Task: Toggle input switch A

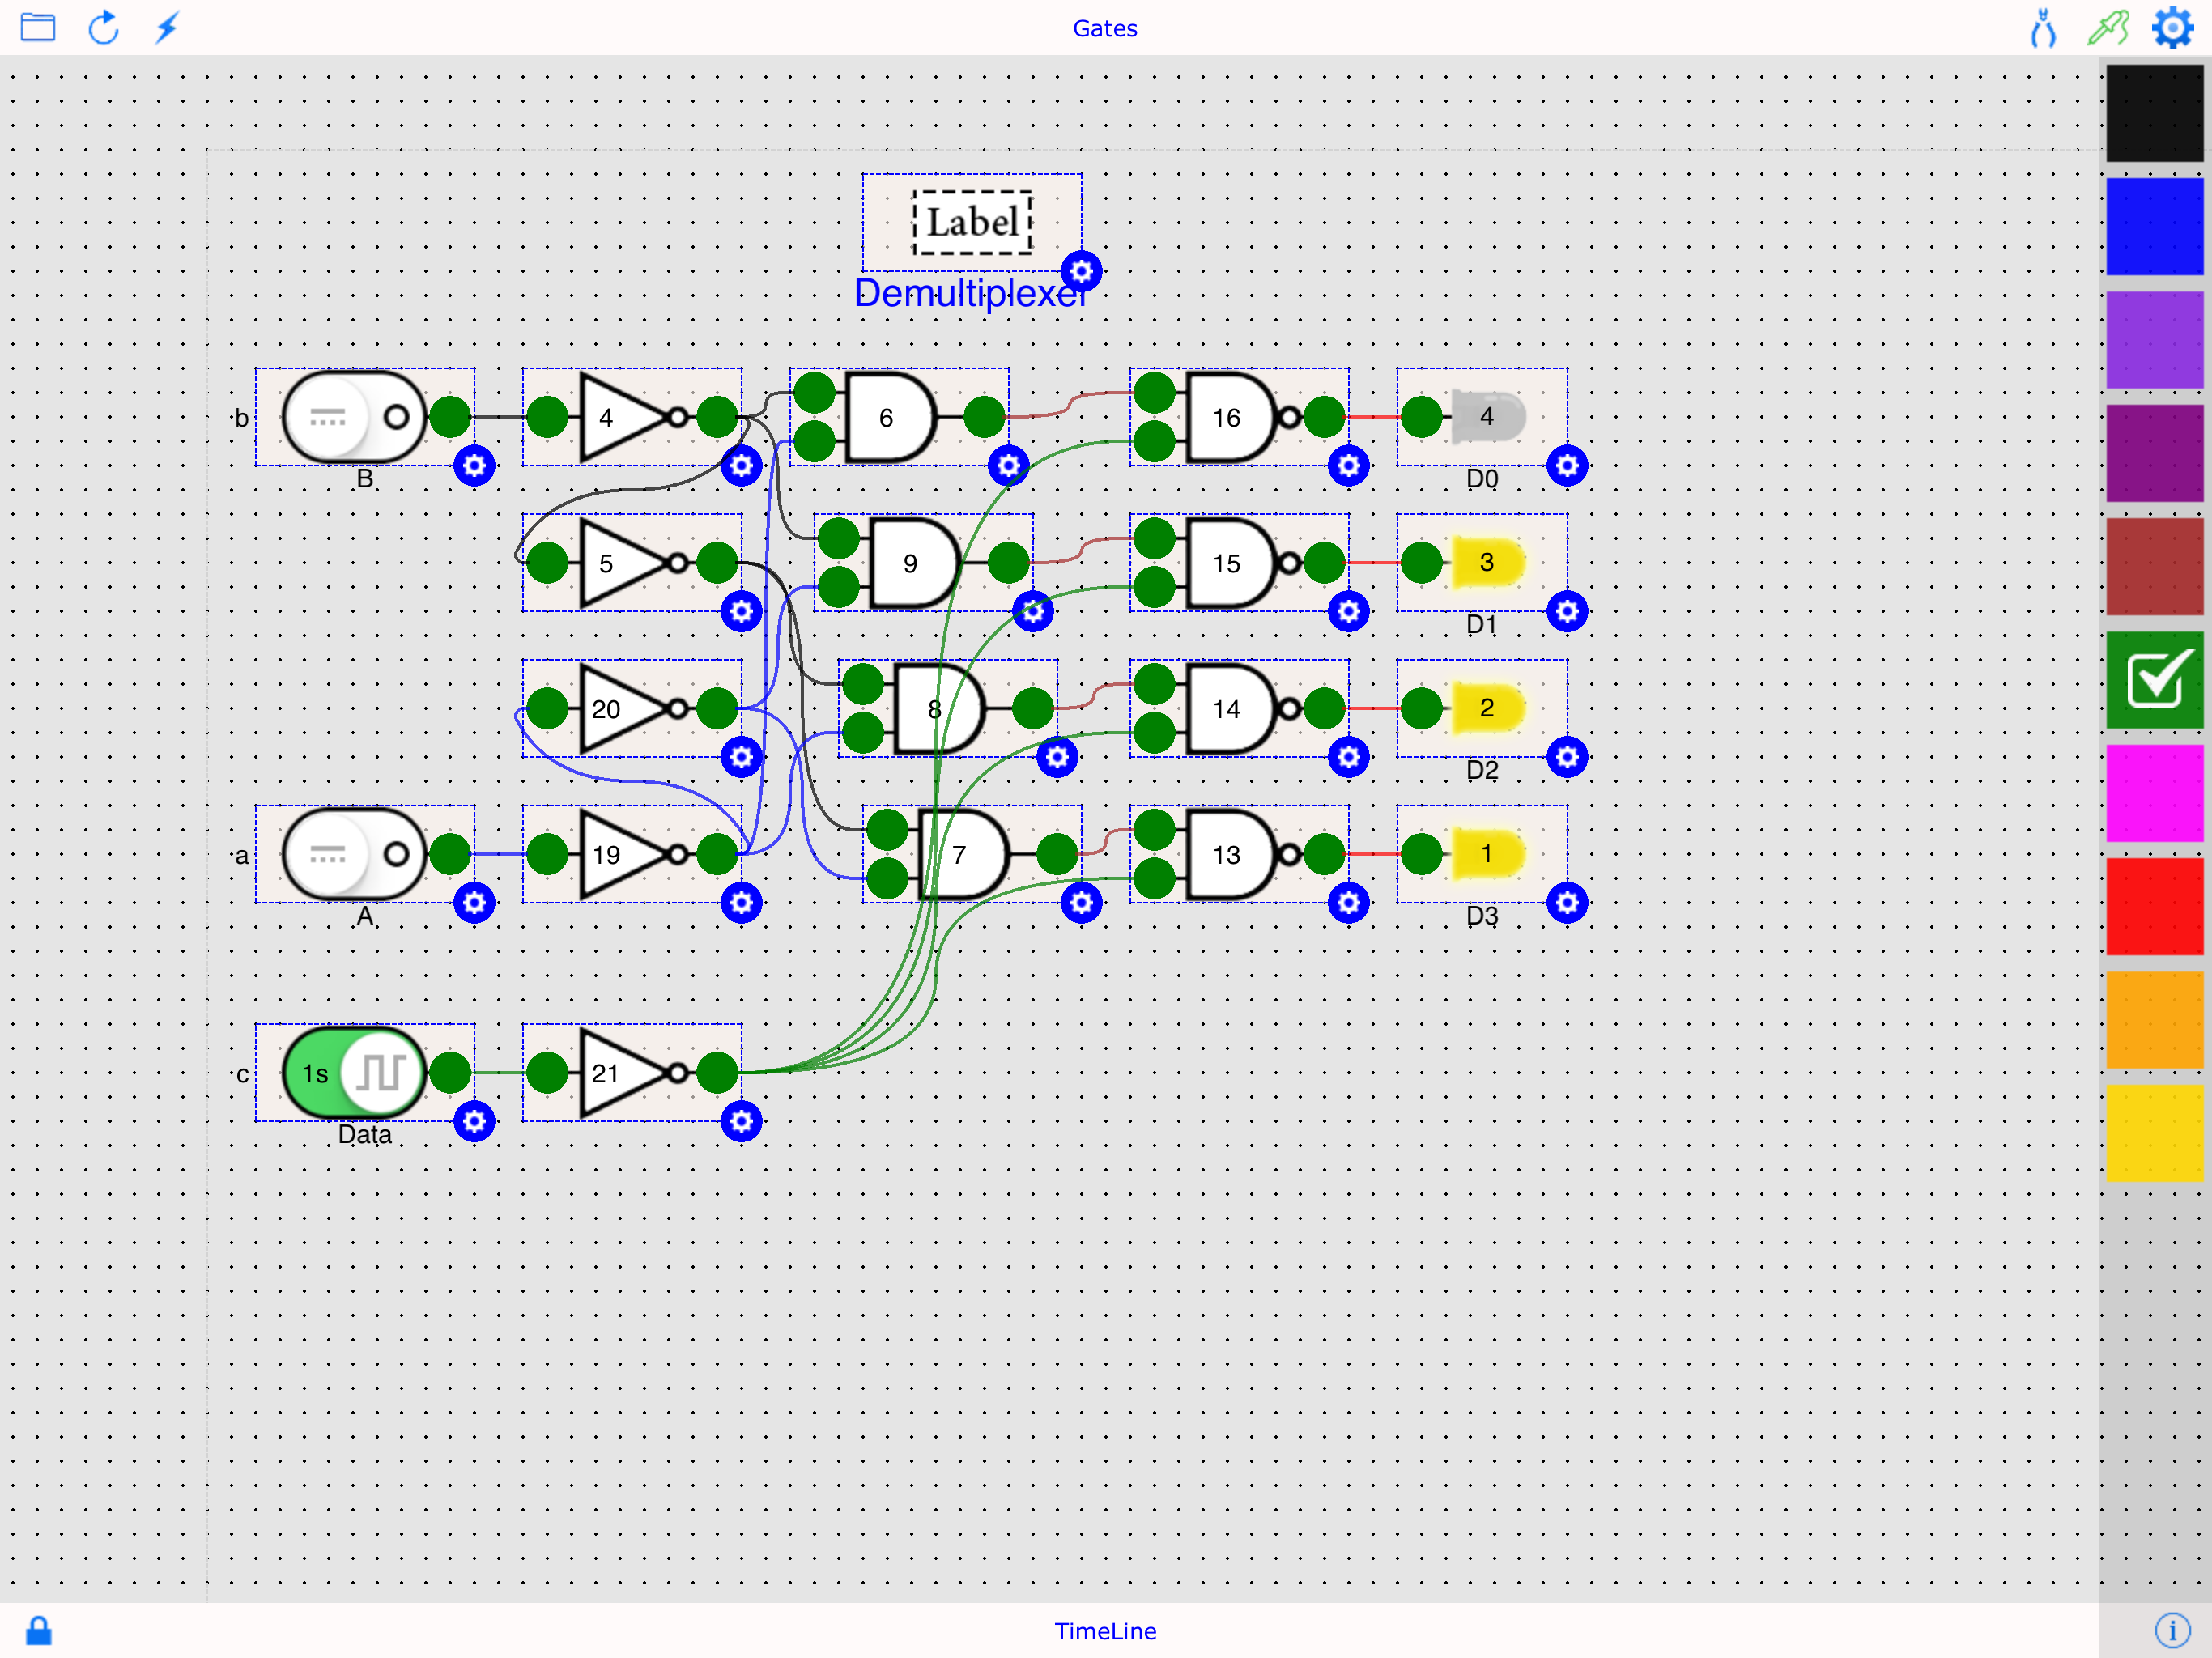Action: tap(355, 854)
